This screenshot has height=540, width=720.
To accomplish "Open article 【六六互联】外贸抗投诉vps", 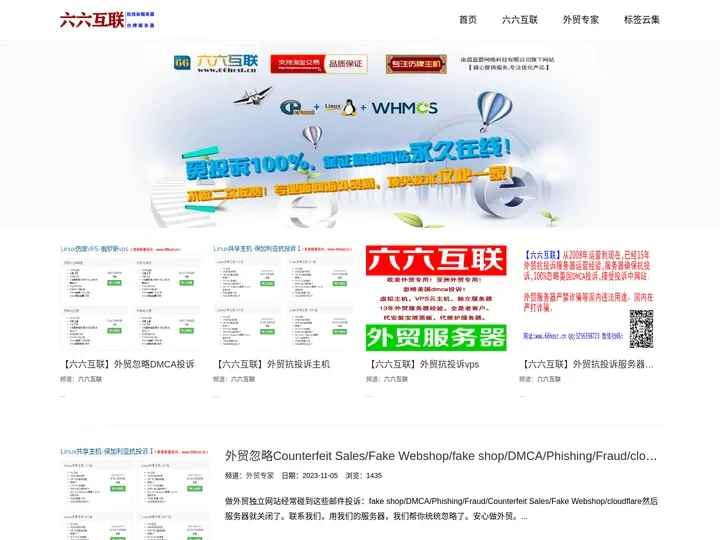I will (422, 364).
